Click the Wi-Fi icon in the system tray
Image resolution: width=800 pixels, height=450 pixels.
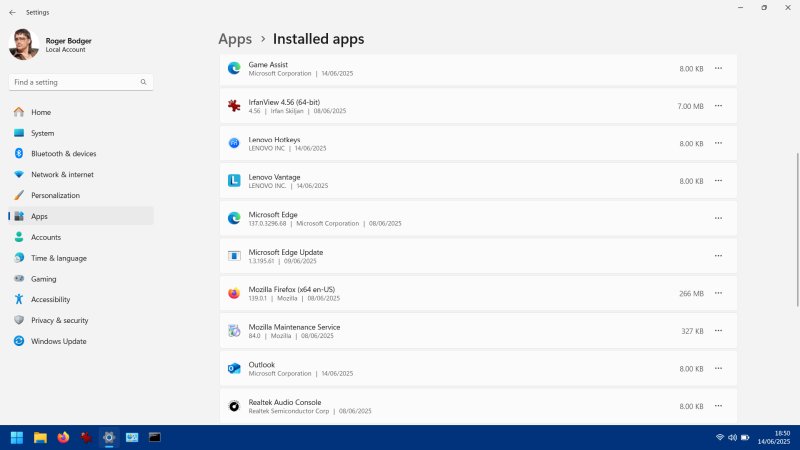(720, 437)
